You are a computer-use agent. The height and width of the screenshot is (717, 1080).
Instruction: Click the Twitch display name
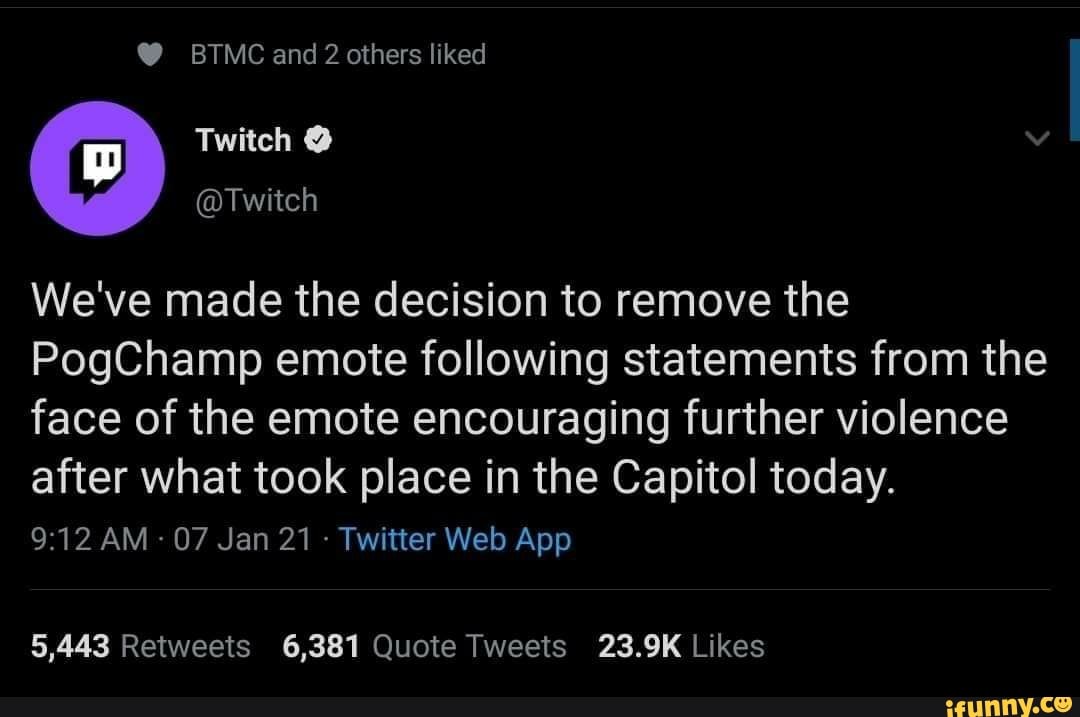tap(243, 139)
